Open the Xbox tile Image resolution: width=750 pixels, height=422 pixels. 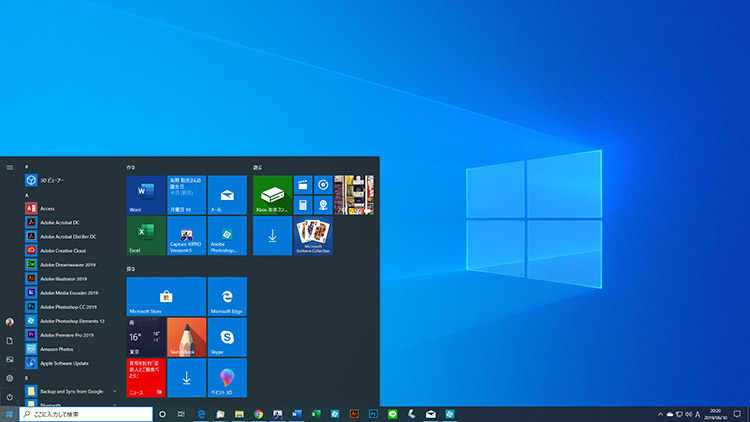click(272, 194)
